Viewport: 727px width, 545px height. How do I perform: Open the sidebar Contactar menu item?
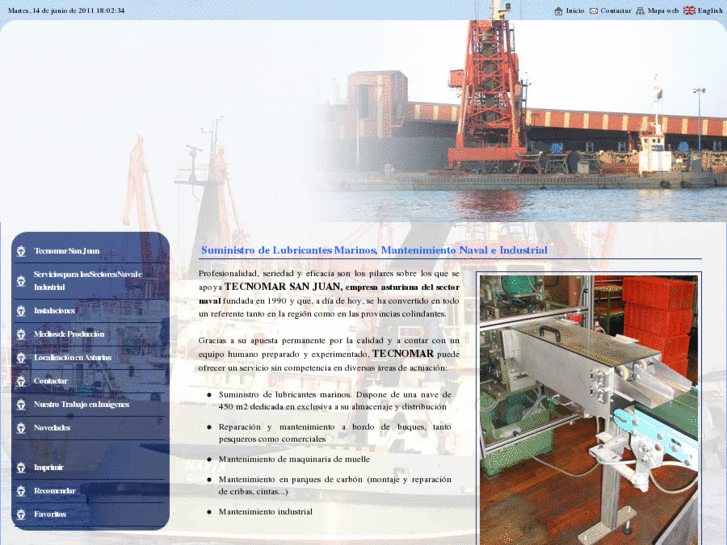click(x=51, y=381)
